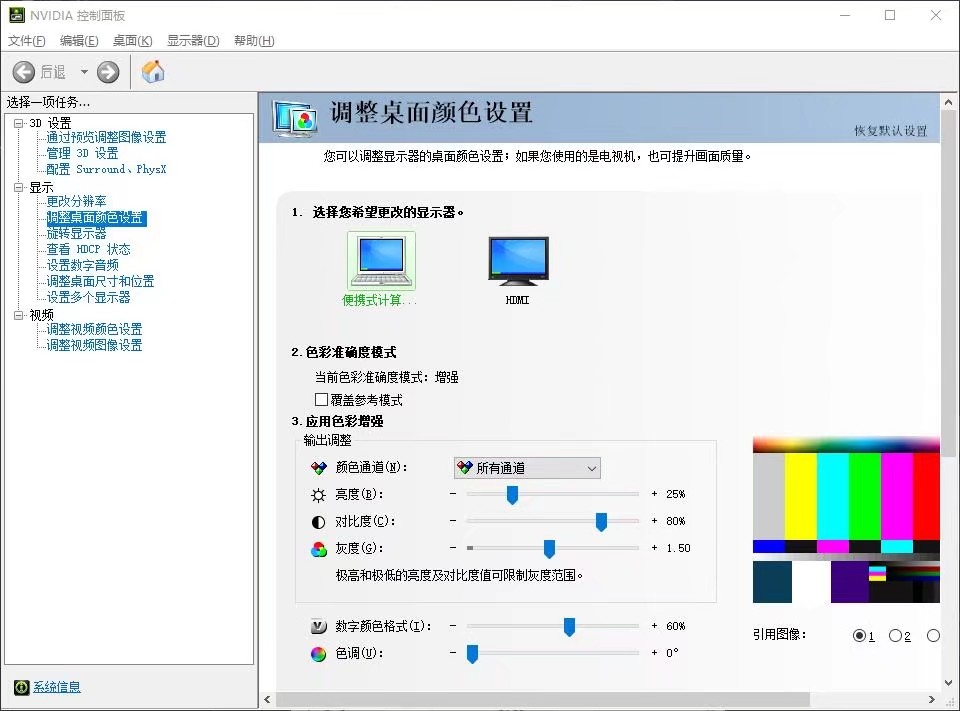Click the 亮度 brightness slider thumb
The image size is (960, 711).
[x=512, y=495]
